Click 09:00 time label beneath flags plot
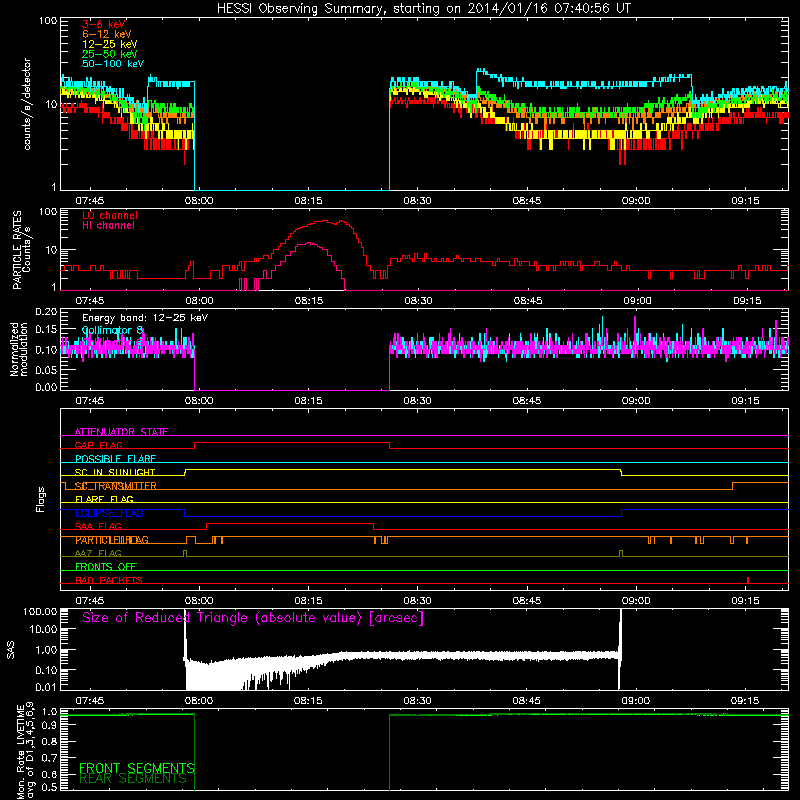Image resolution: width=800 pixels, height=800 pixels. [636, 601]
